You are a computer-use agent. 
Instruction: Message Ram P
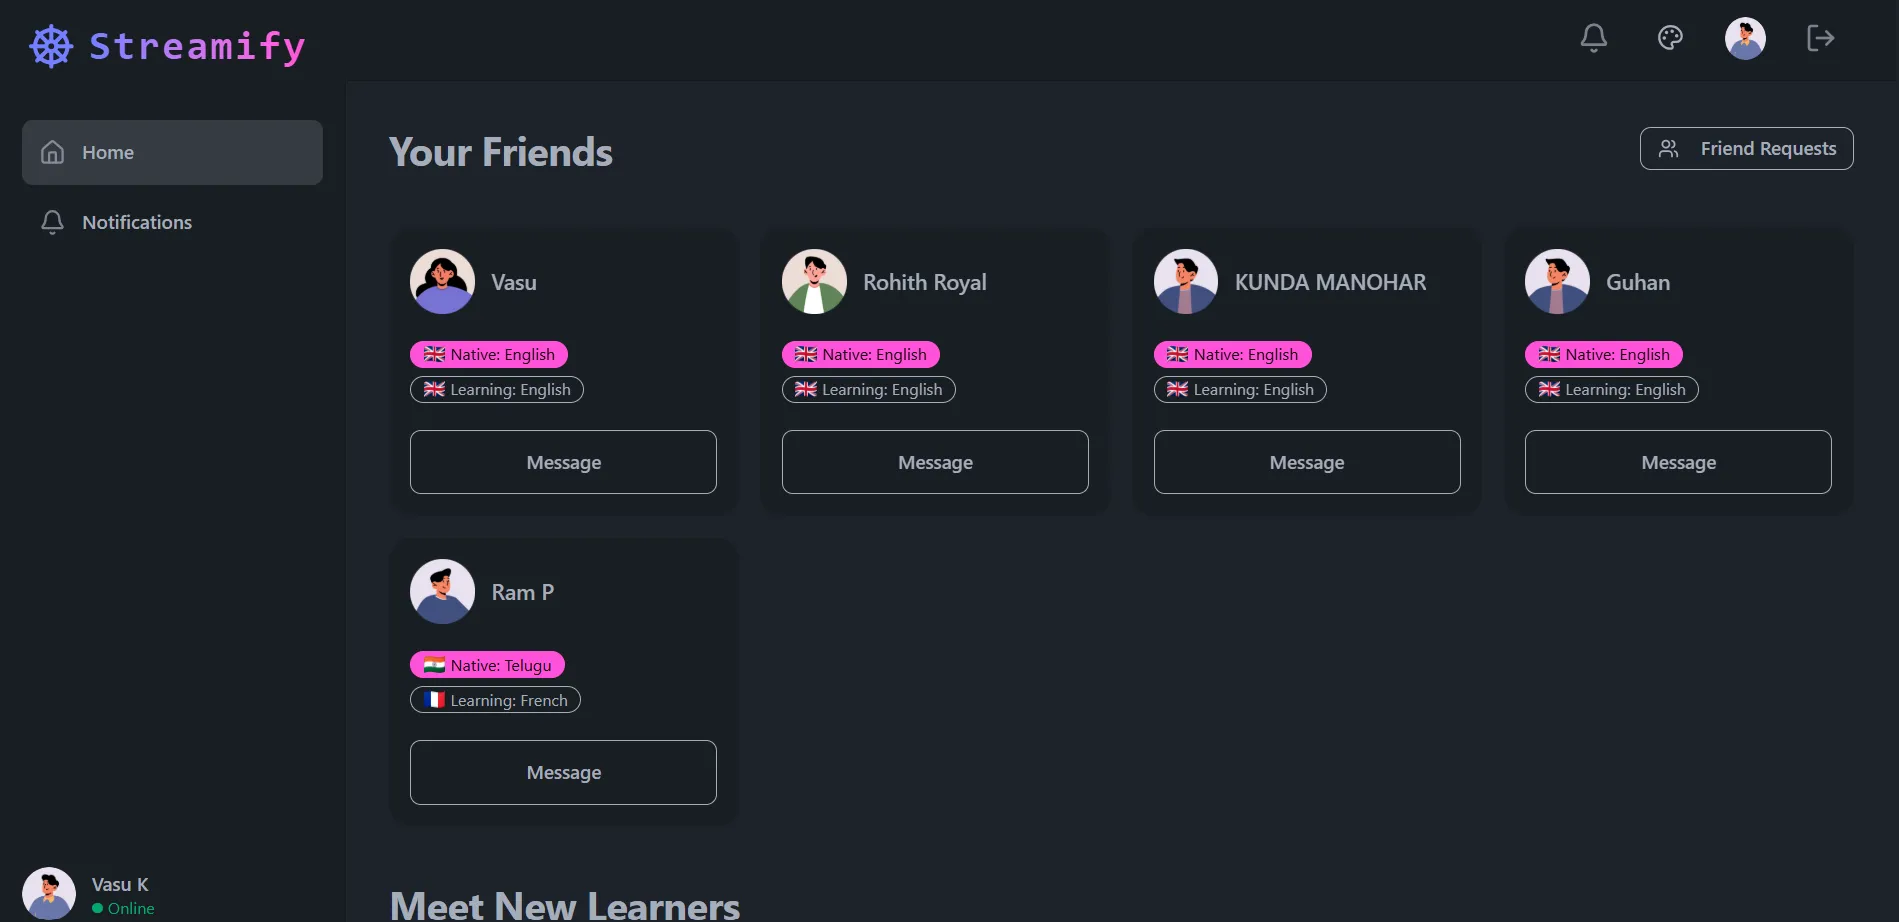click(563, 772)
